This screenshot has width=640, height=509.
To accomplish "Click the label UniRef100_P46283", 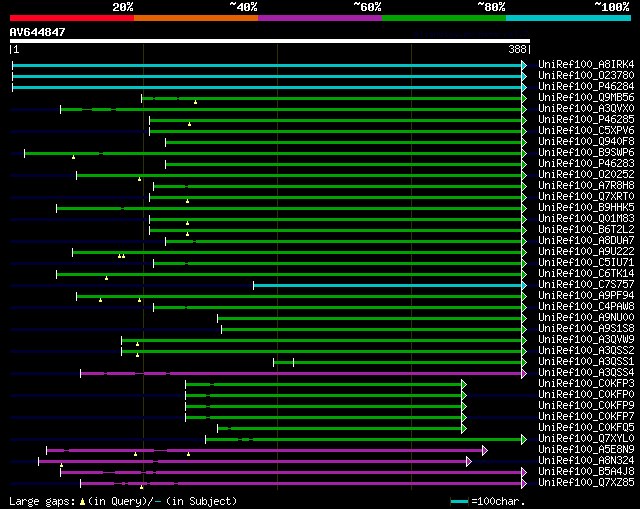I will coord(586,164).
